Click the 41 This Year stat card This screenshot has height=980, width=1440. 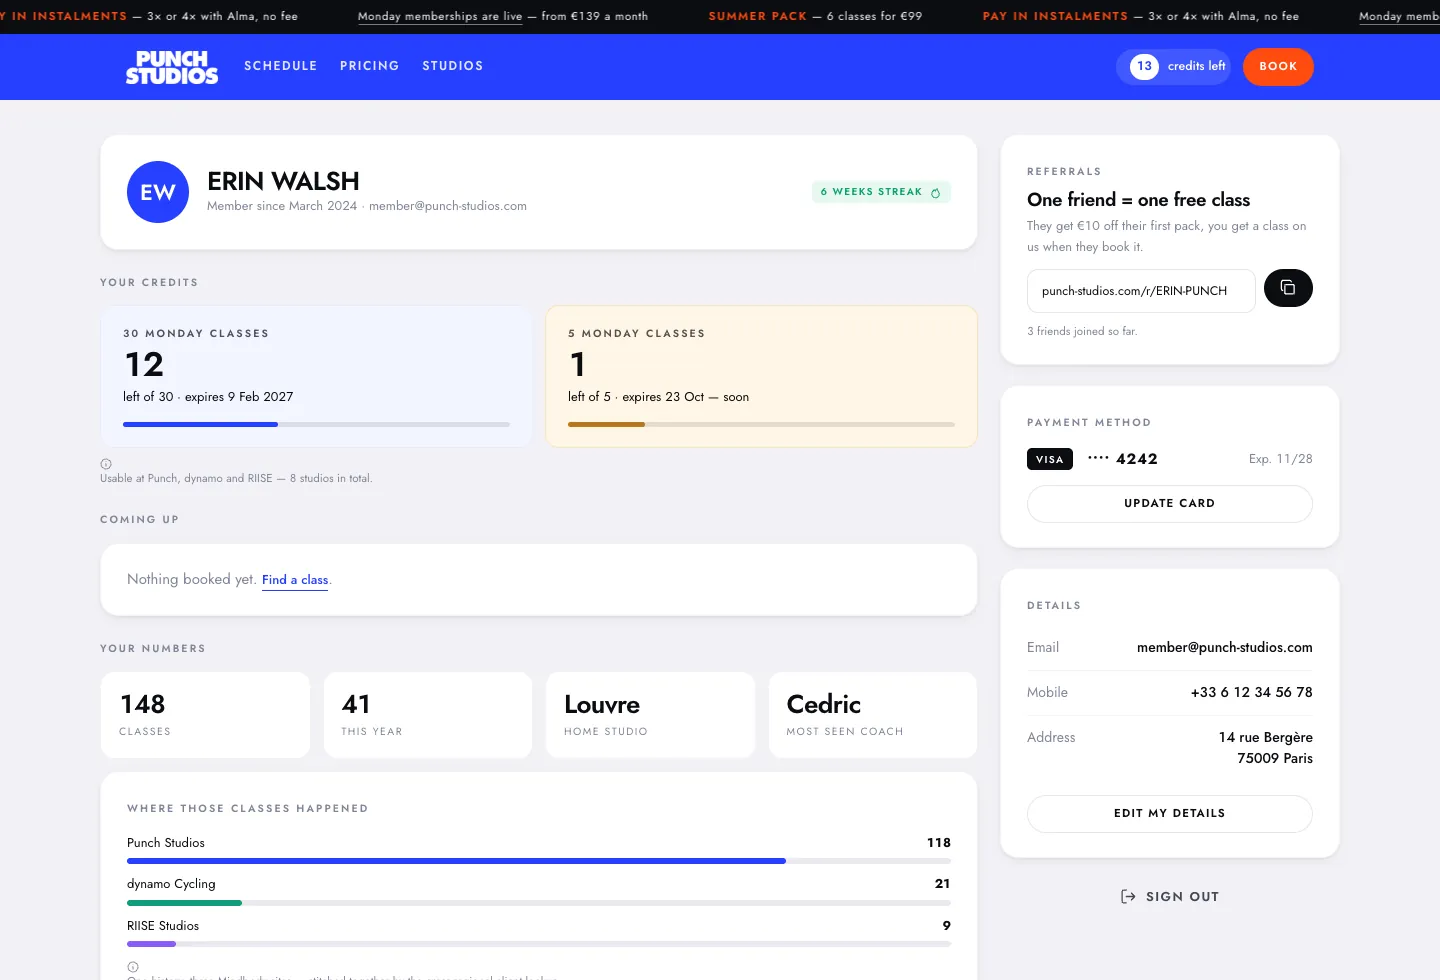click(427, 715)
